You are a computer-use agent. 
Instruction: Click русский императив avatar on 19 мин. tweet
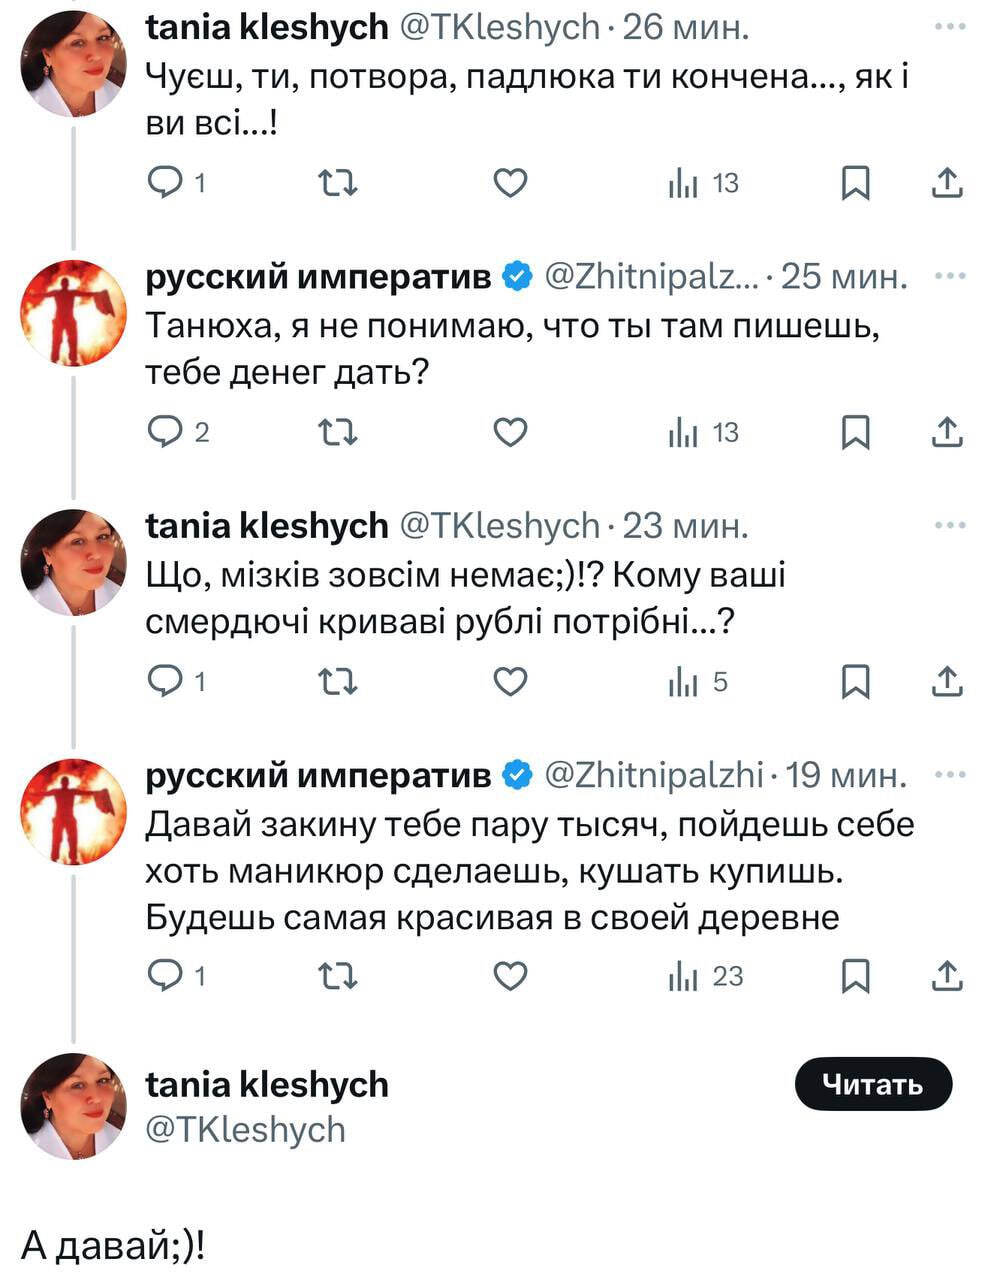(x=73, y=811)
